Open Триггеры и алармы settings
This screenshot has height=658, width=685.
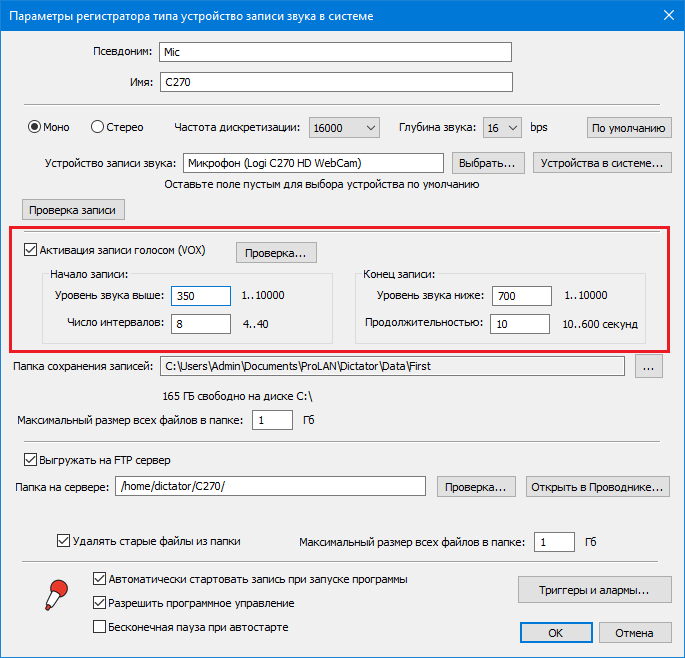pos(594,590)
